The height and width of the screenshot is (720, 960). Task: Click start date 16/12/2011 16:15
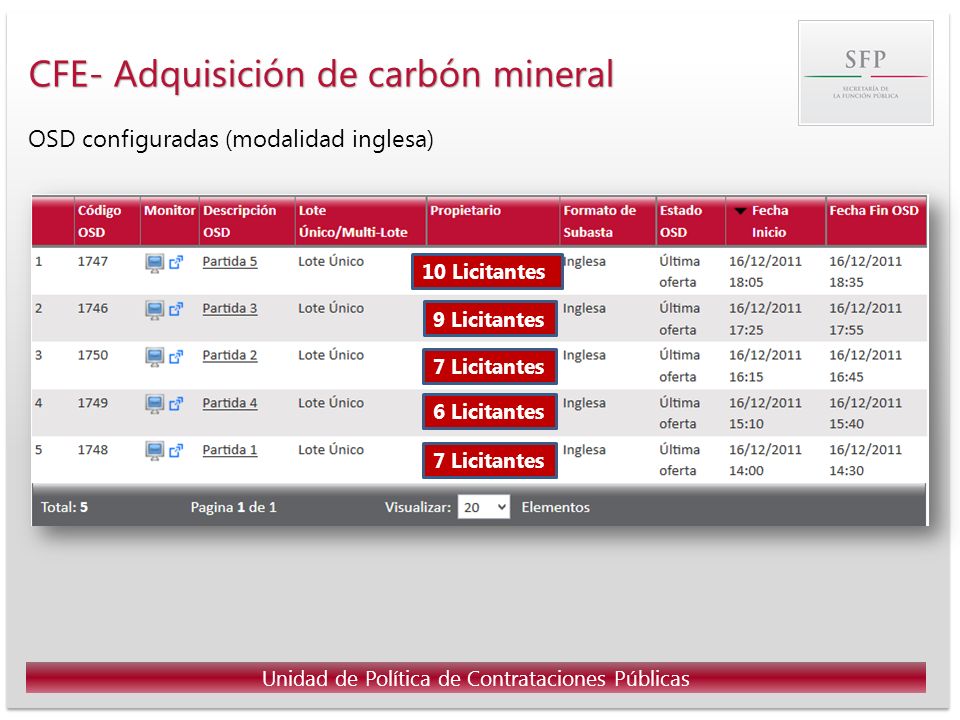[765, 366]
